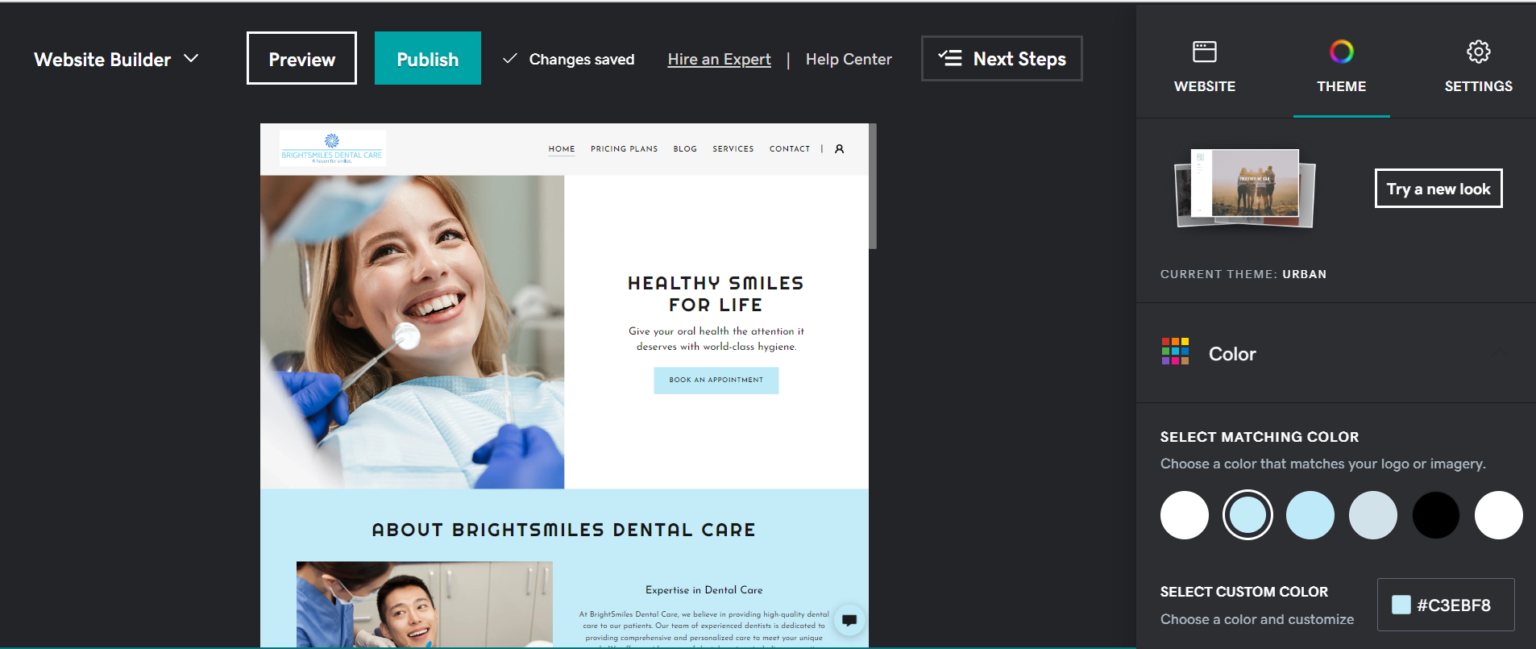Viewport: 1536px width, 649px height.
Task: Select BLOG in the preview navigation
Action: (x=685, y=148)
